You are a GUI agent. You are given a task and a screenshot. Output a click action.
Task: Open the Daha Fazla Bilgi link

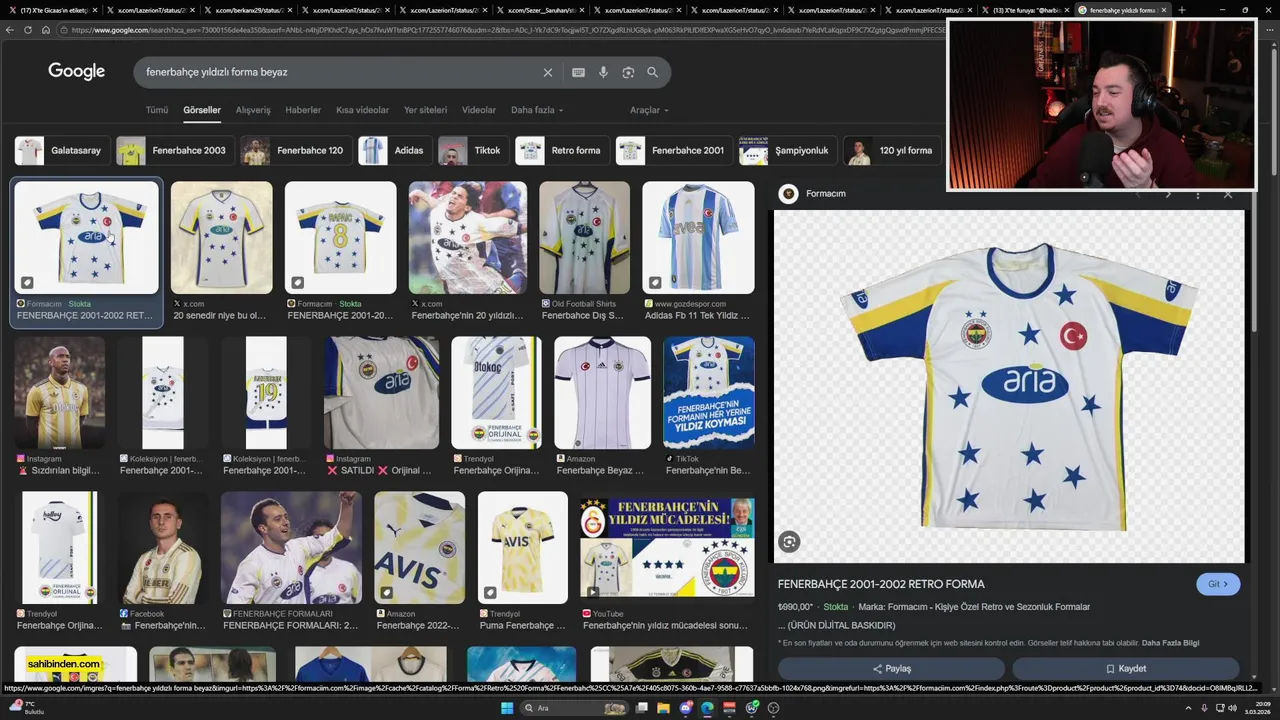coord(1170,643)
